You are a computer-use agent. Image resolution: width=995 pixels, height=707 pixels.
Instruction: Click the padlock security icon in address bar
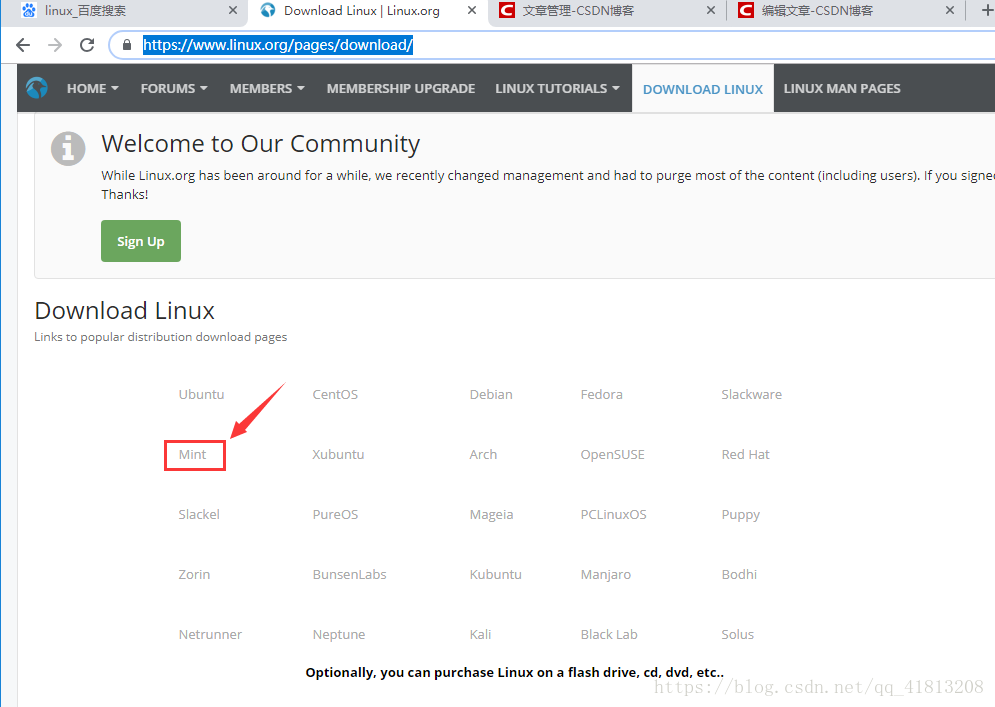(127, 45)
